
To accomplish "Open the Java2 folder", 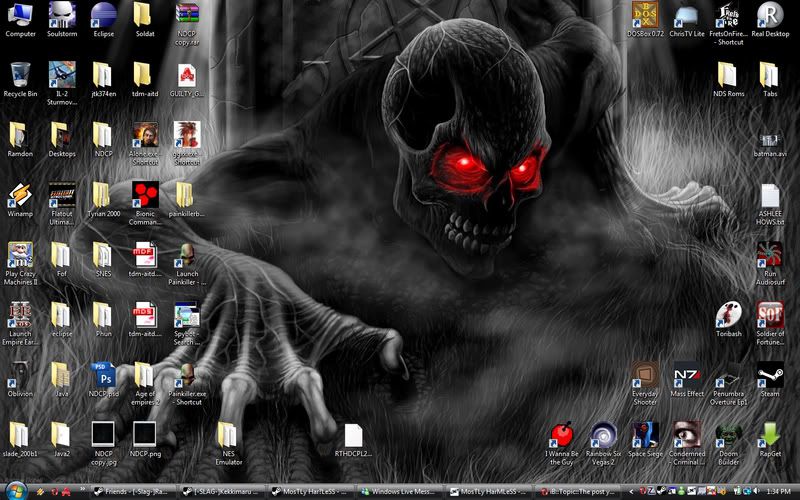I will tap(62, 440).
